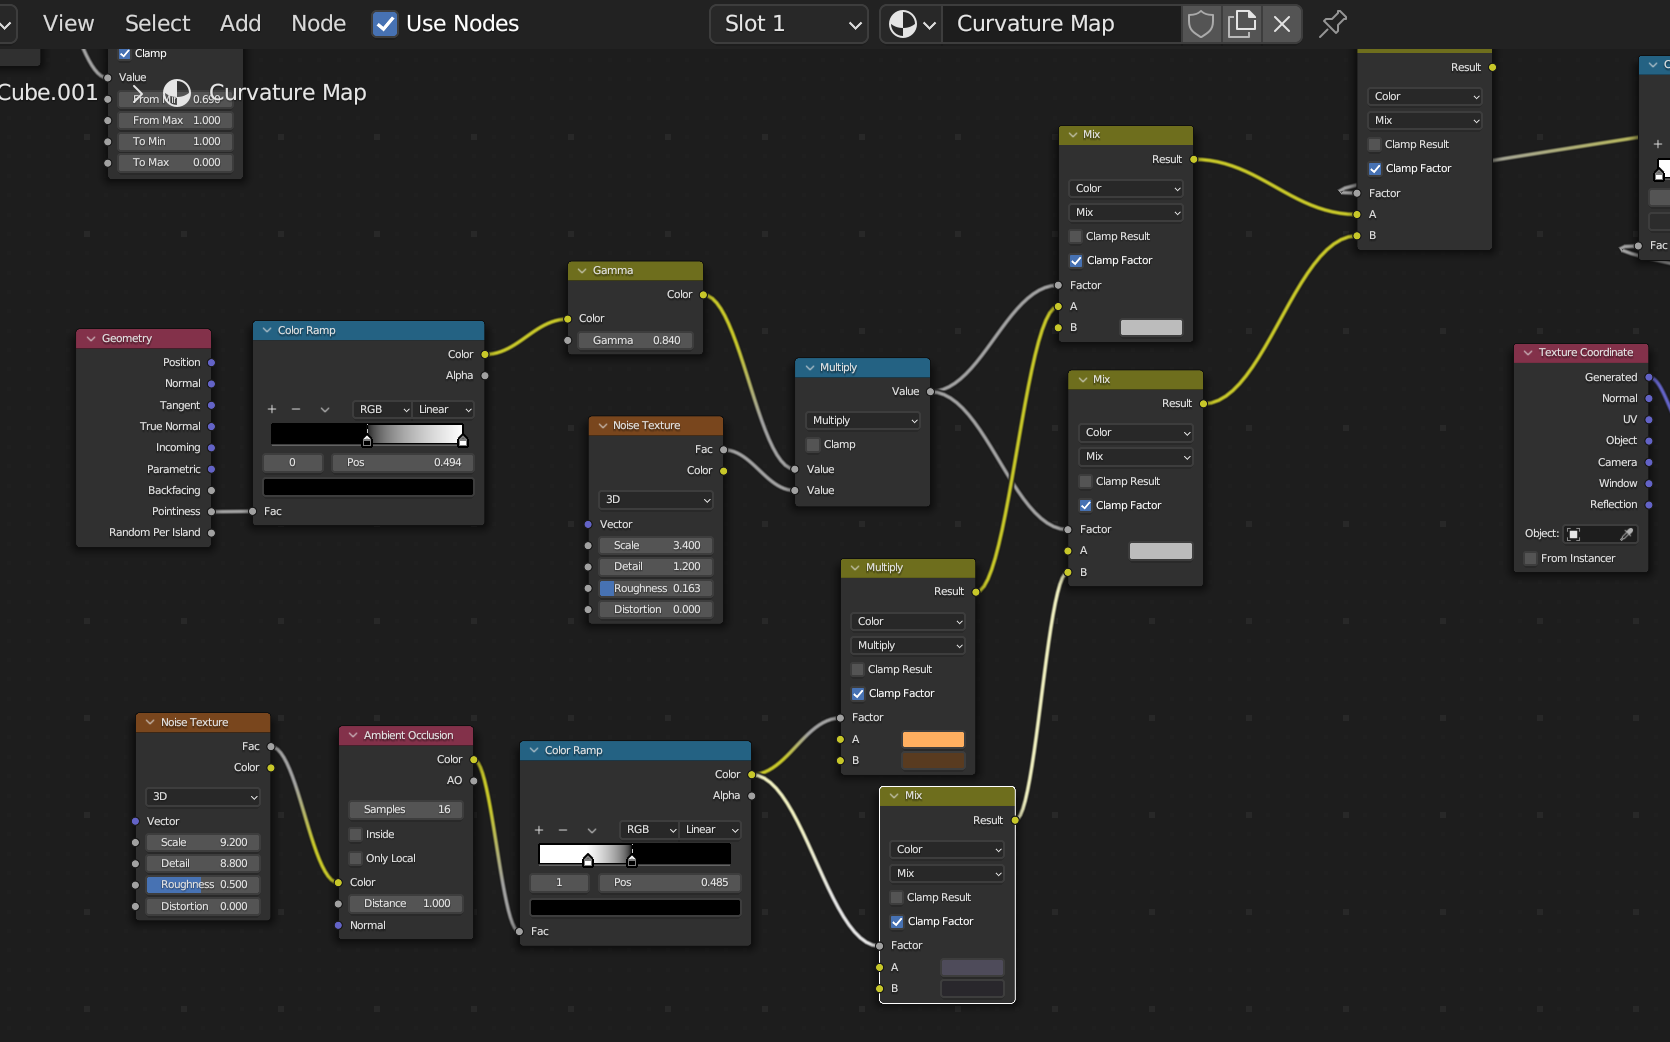The width and height of the screenshot is (1670, 1042).
Task: Disable the Use Nodes checkbox
Action: coord(385,24)
